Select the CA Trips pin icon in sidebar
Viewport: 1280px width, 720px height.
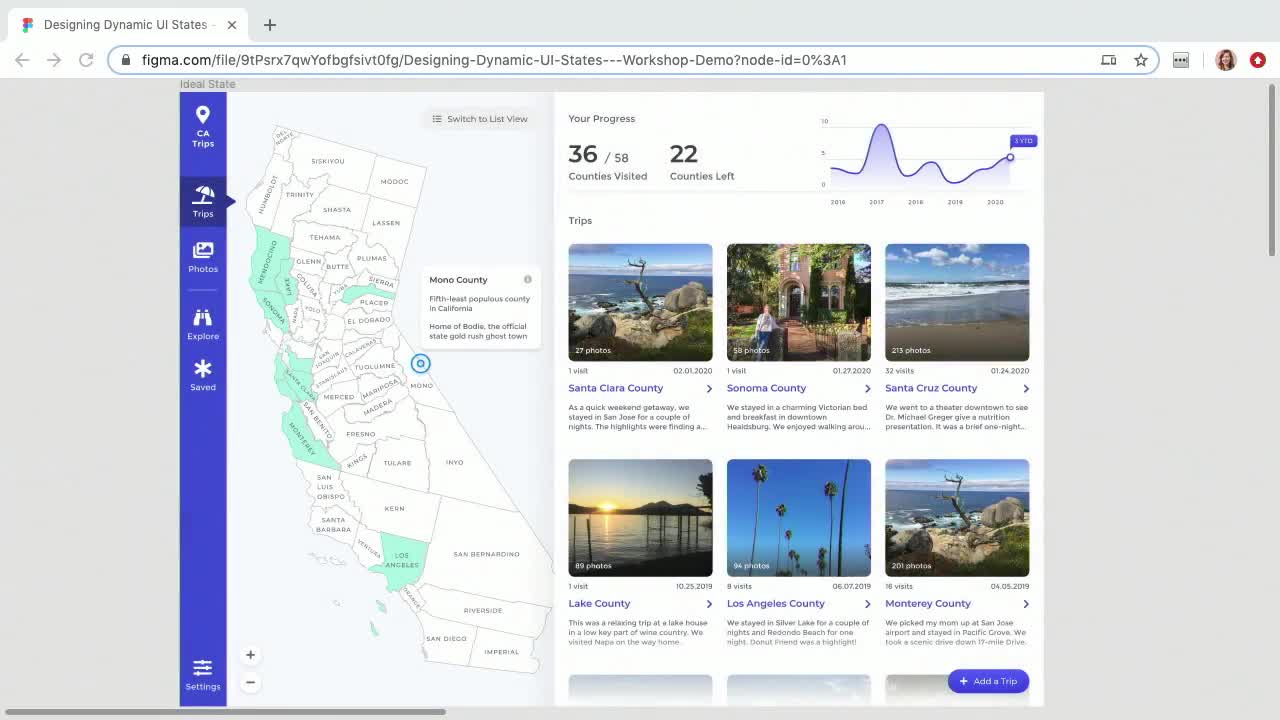[203, 116]
